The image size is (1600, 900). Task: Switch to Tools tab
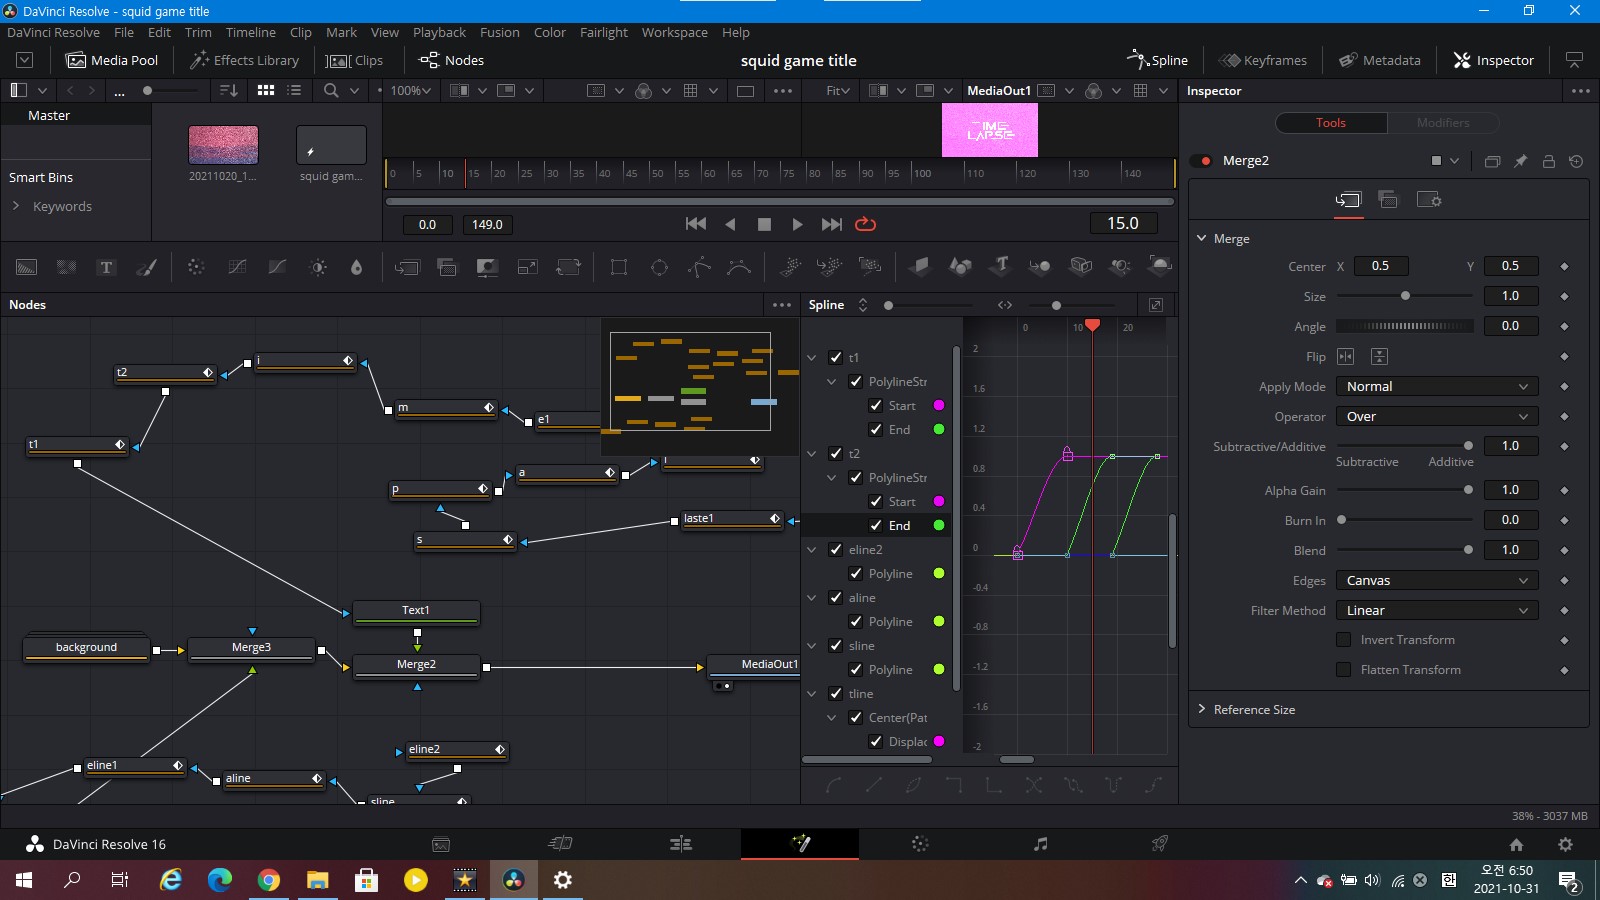1331,123
